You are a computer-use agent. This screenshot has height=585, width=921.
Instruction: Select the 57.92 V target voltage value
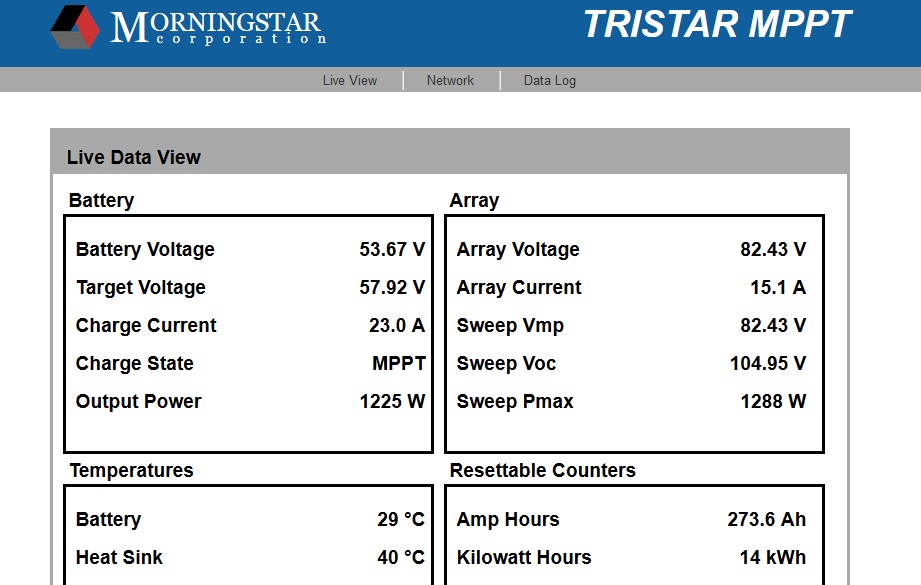392,287
